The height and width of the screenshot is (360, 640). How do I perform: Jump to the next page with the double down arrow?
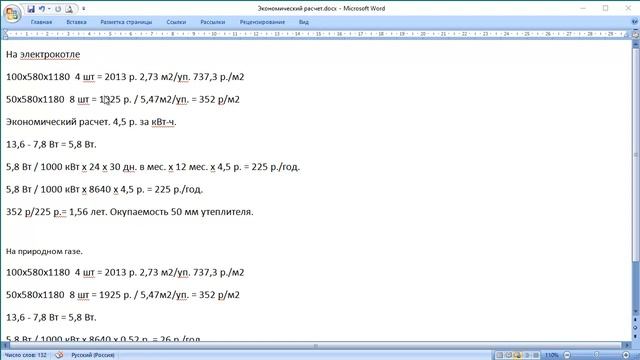coord(636,335)
